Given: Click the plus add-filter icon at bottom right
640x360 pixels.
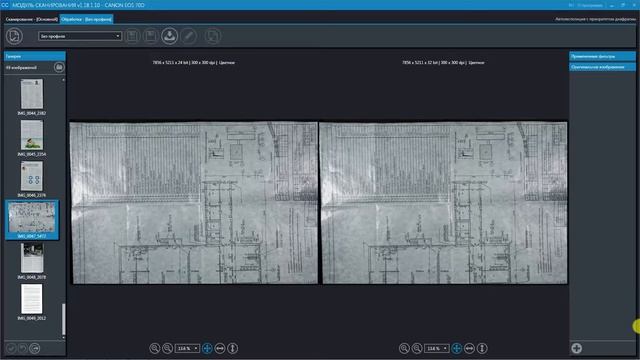Looking at the screenshot, I should point(576,348).
